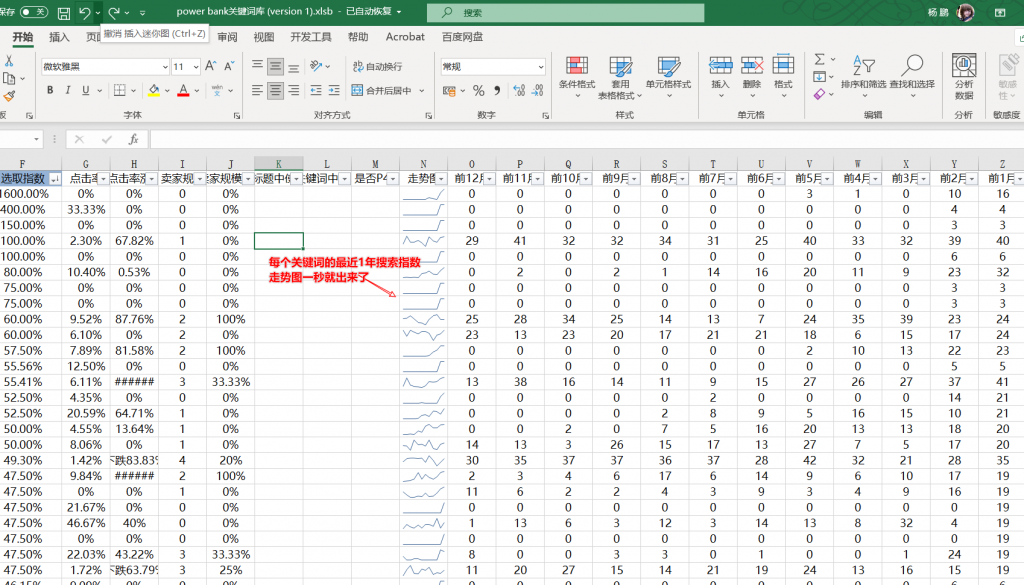Switch to the 开发工具 ribbon tab
Image resolution: width=1024 pixels, height=585 pixels.
(311, 37)
